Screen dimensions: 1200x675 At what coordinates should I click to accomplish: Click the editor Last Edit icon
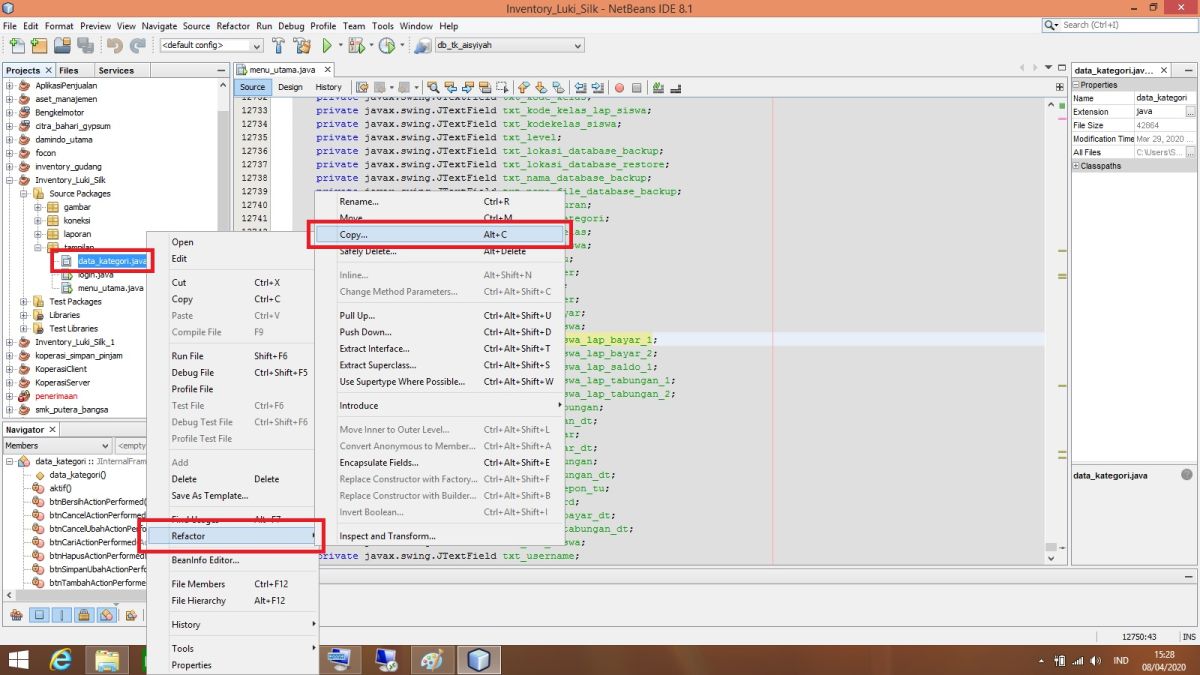click(x=362, y=87)
